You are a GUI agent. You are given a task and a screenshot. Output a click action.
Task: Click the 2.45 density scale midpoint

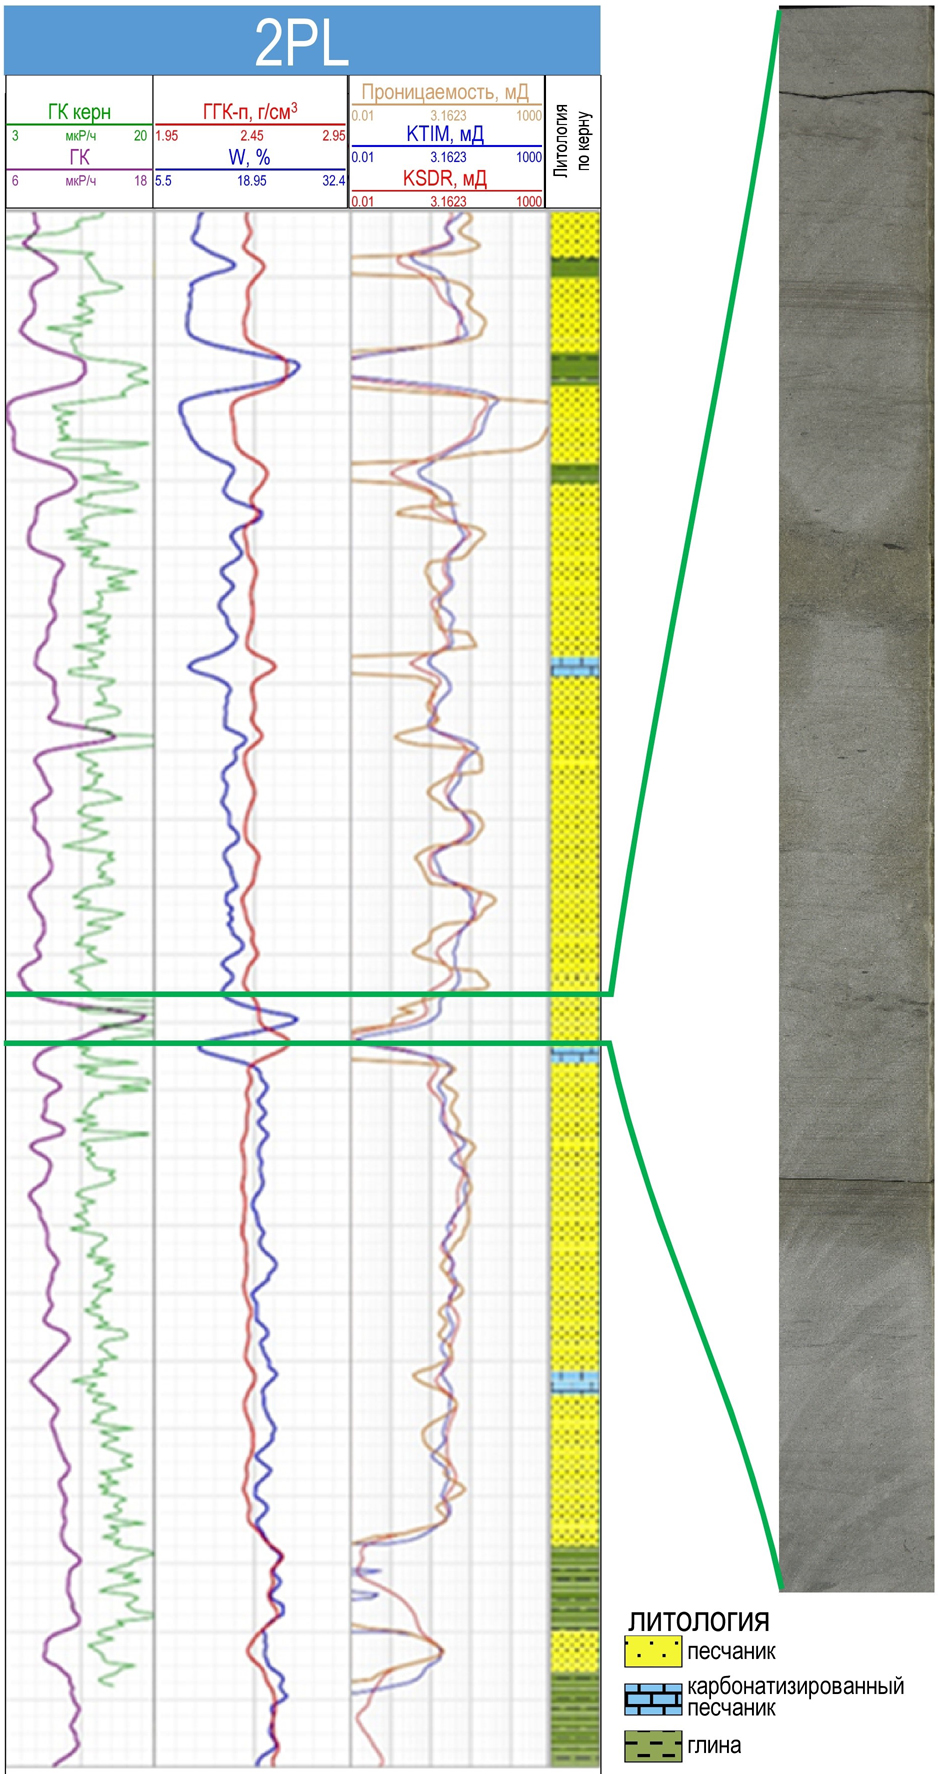point(251,136)
